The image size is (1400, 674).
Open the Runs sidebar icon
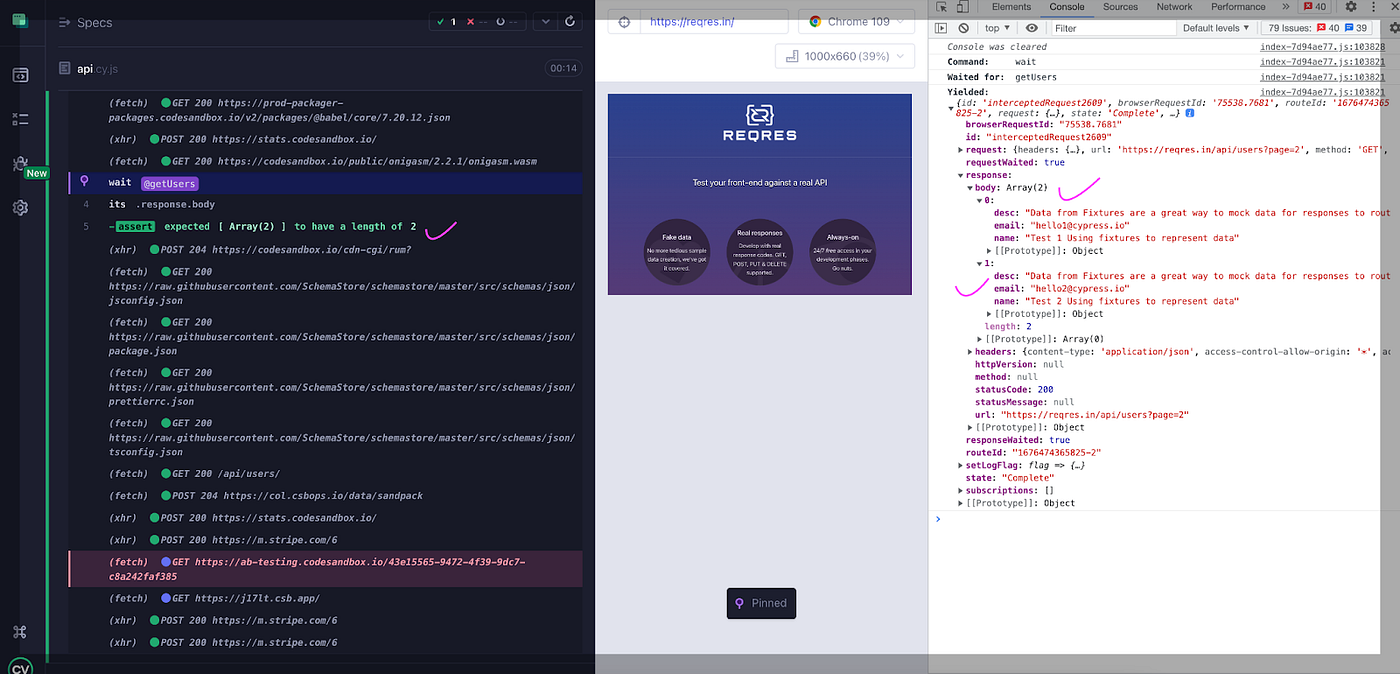pyautogui.click(x=20, y=119)
